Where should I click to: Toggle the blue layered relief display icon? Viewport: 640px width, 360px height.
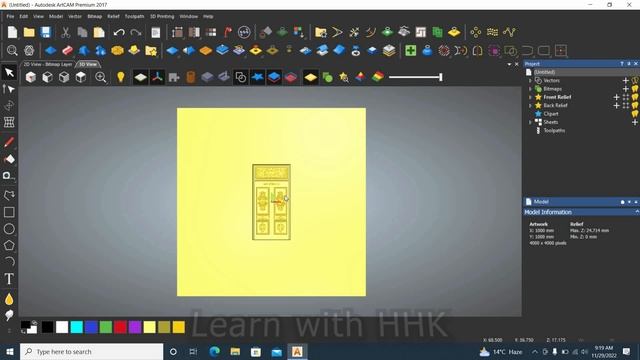pos(274,77)
